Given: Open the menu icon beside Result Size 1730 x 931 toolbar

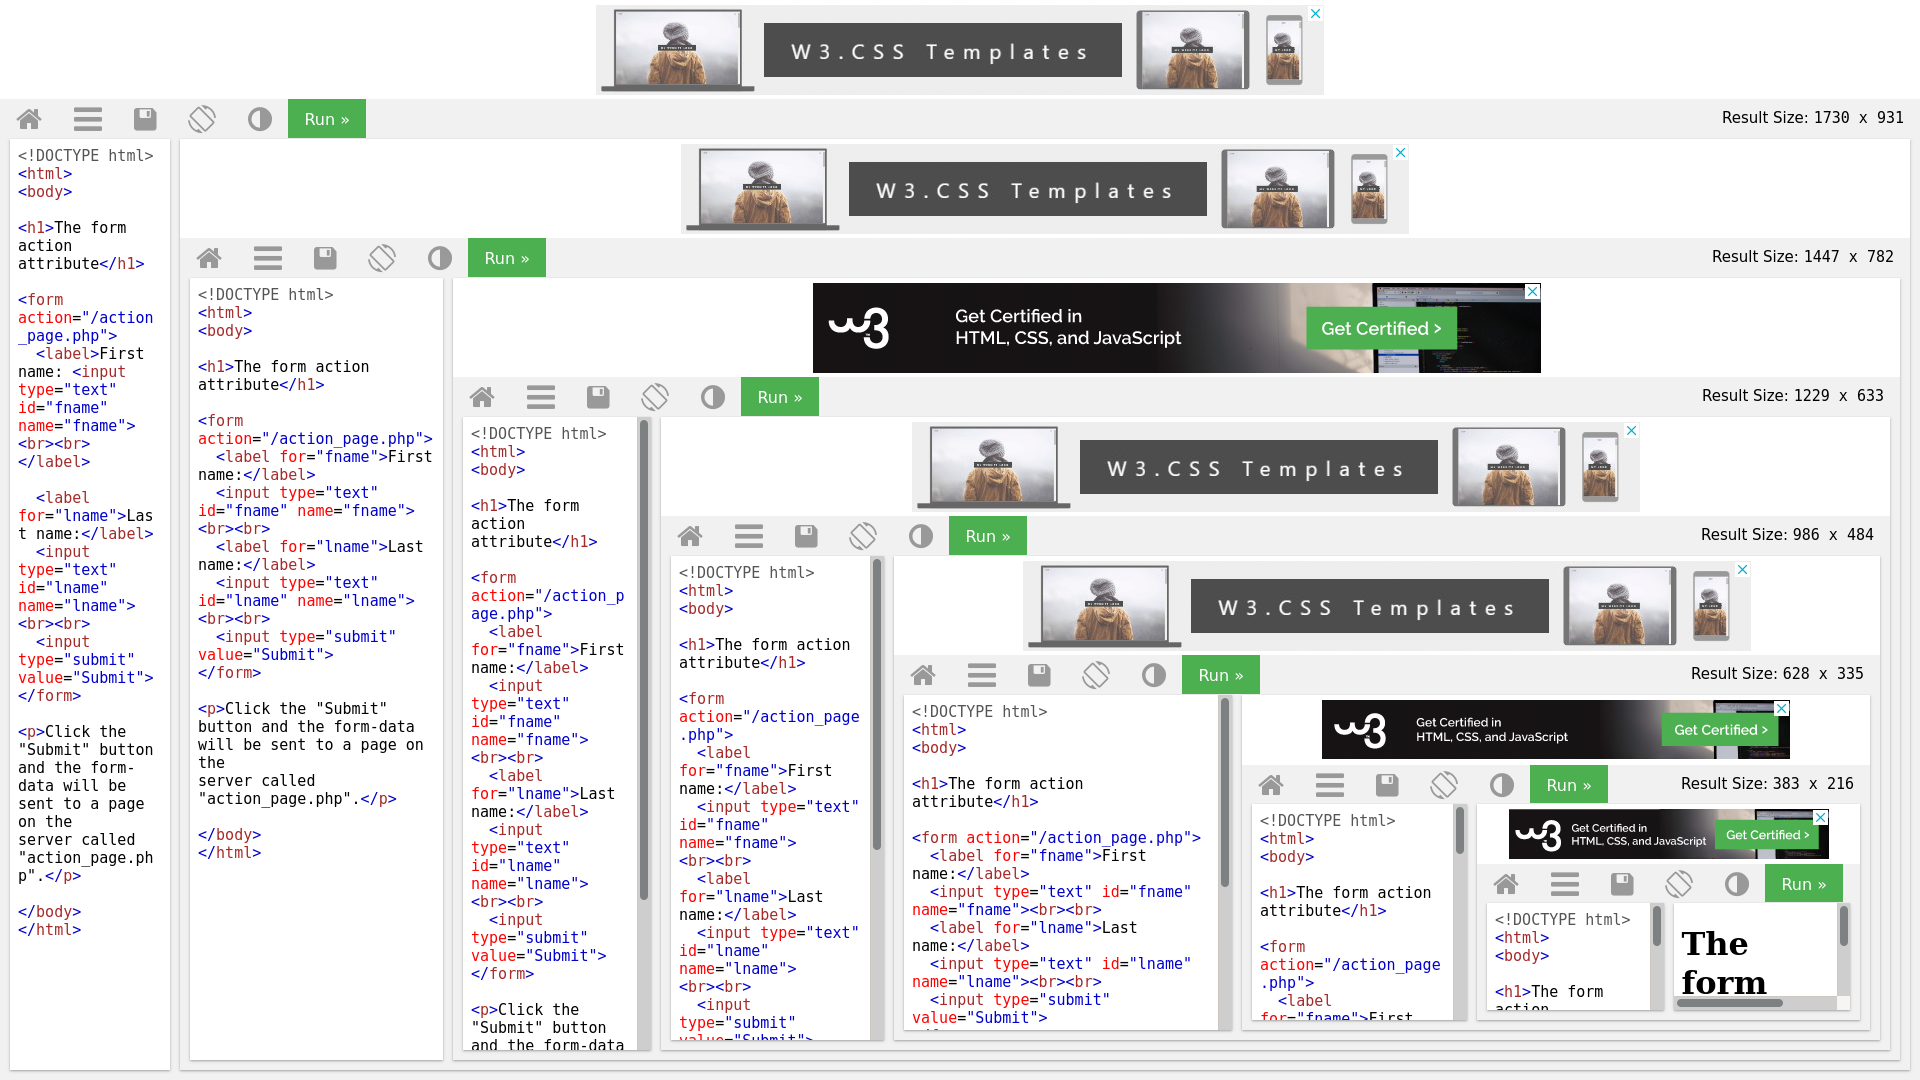Looking at the screenshot, I should 88,120.
